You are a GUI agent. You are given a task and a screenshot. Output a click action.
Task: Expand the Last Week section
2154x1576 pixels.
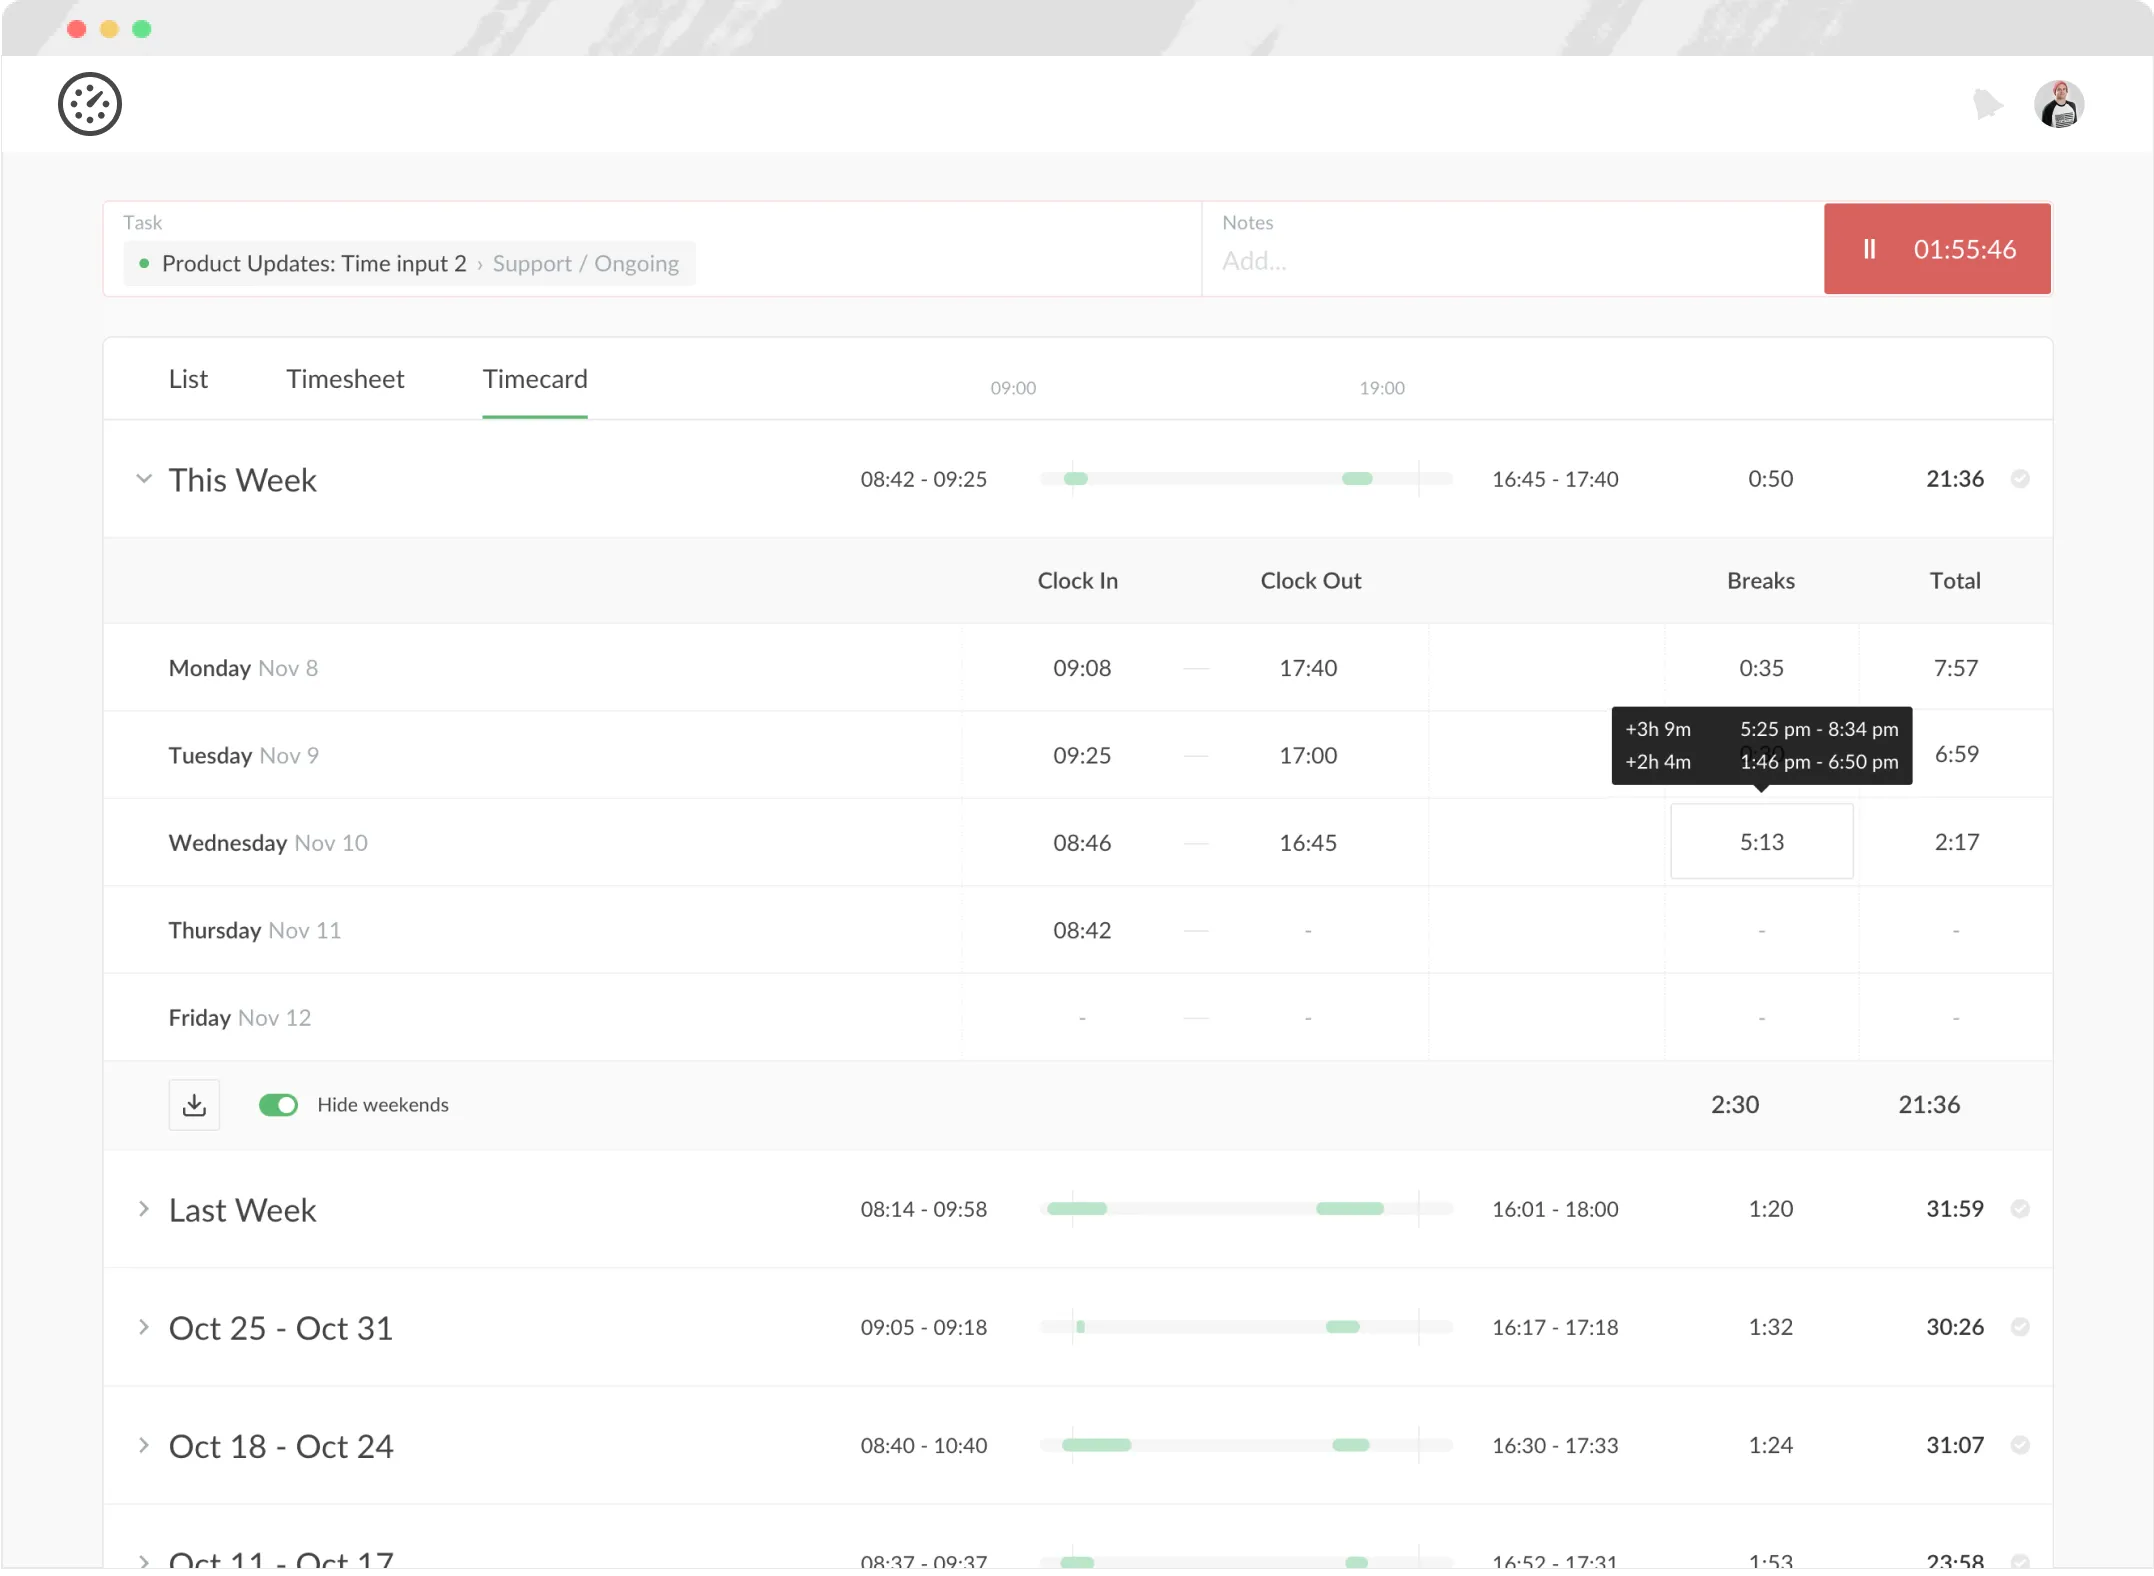[143, 1210]
